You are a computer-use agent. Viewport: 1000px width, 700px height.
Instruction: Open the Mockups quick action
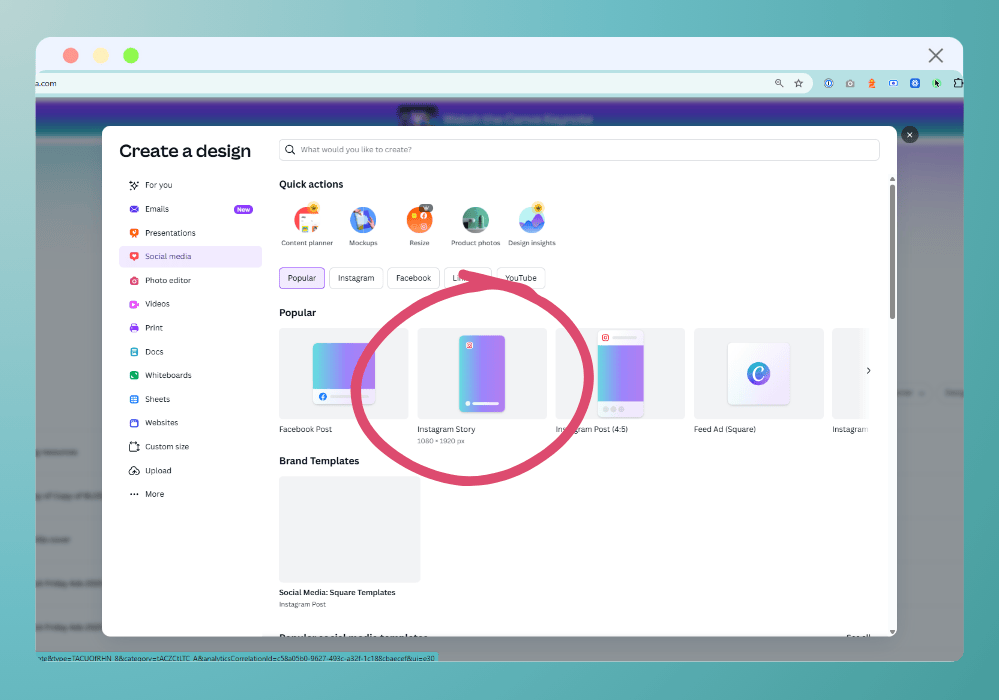tap(363, 225)
